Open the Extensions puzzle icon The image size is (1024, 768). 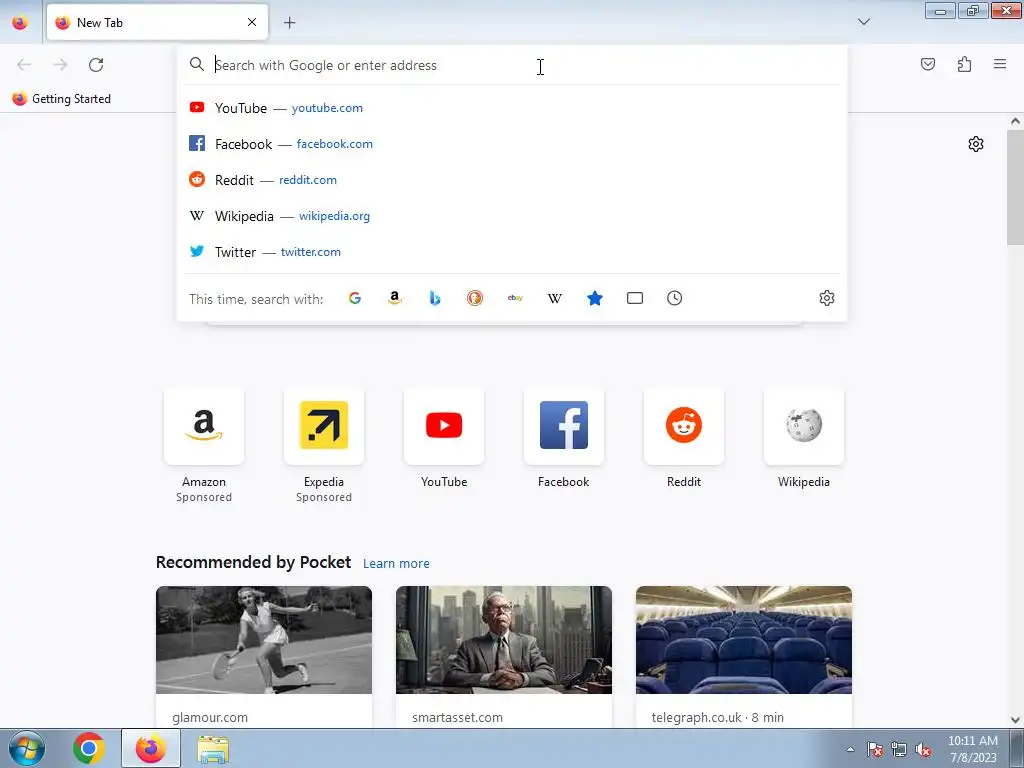tap(964, 64)
